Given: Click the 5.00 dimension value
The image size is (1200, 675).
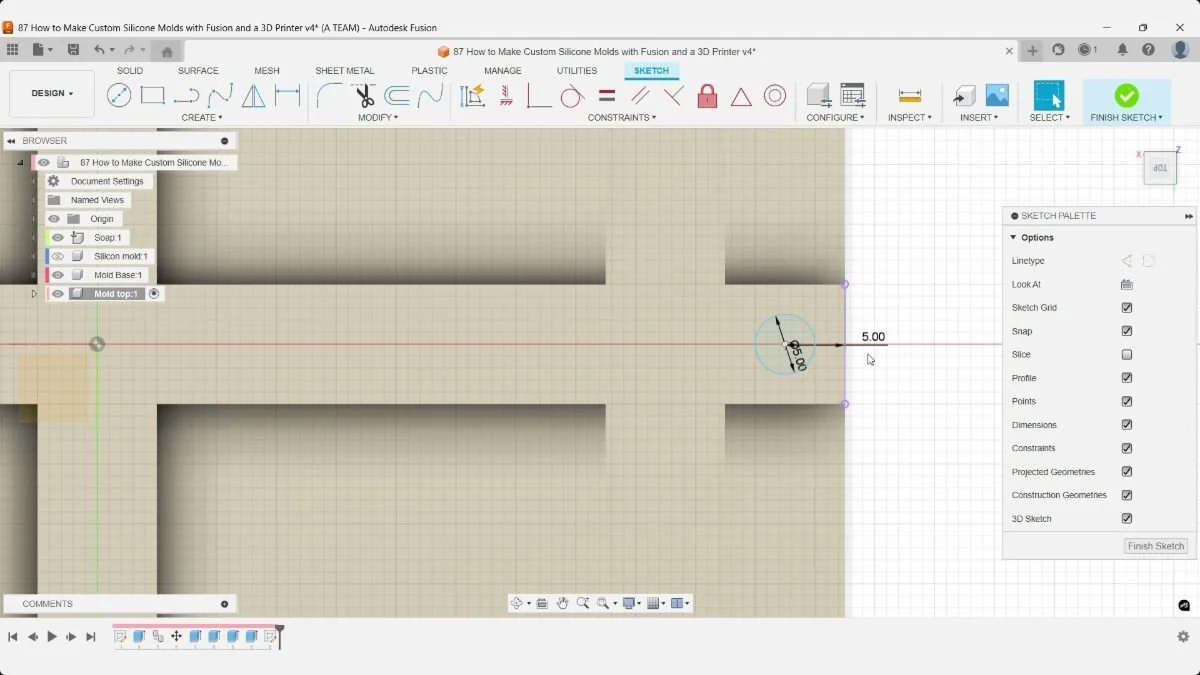Looking at the screenshot, I should click(873, 337).
